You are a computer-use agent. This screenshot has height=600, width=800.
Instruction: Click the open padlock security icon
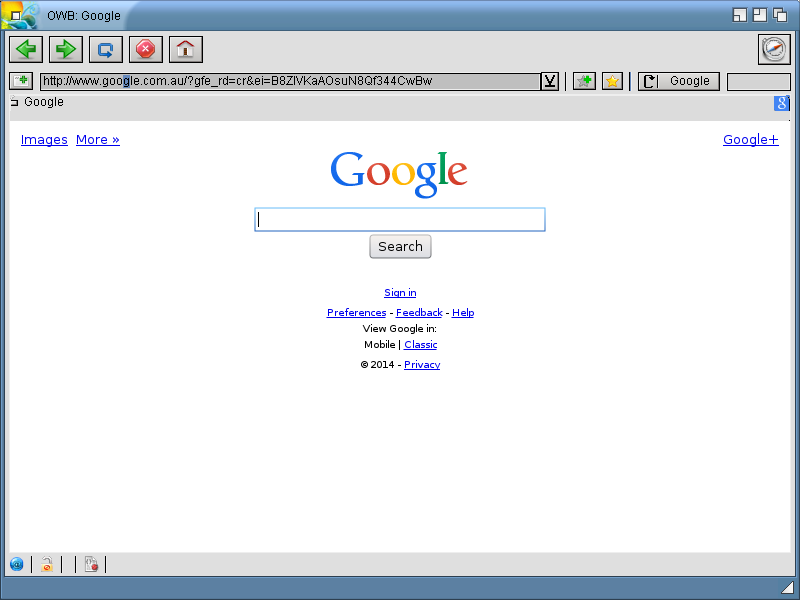tap(47, 564)
